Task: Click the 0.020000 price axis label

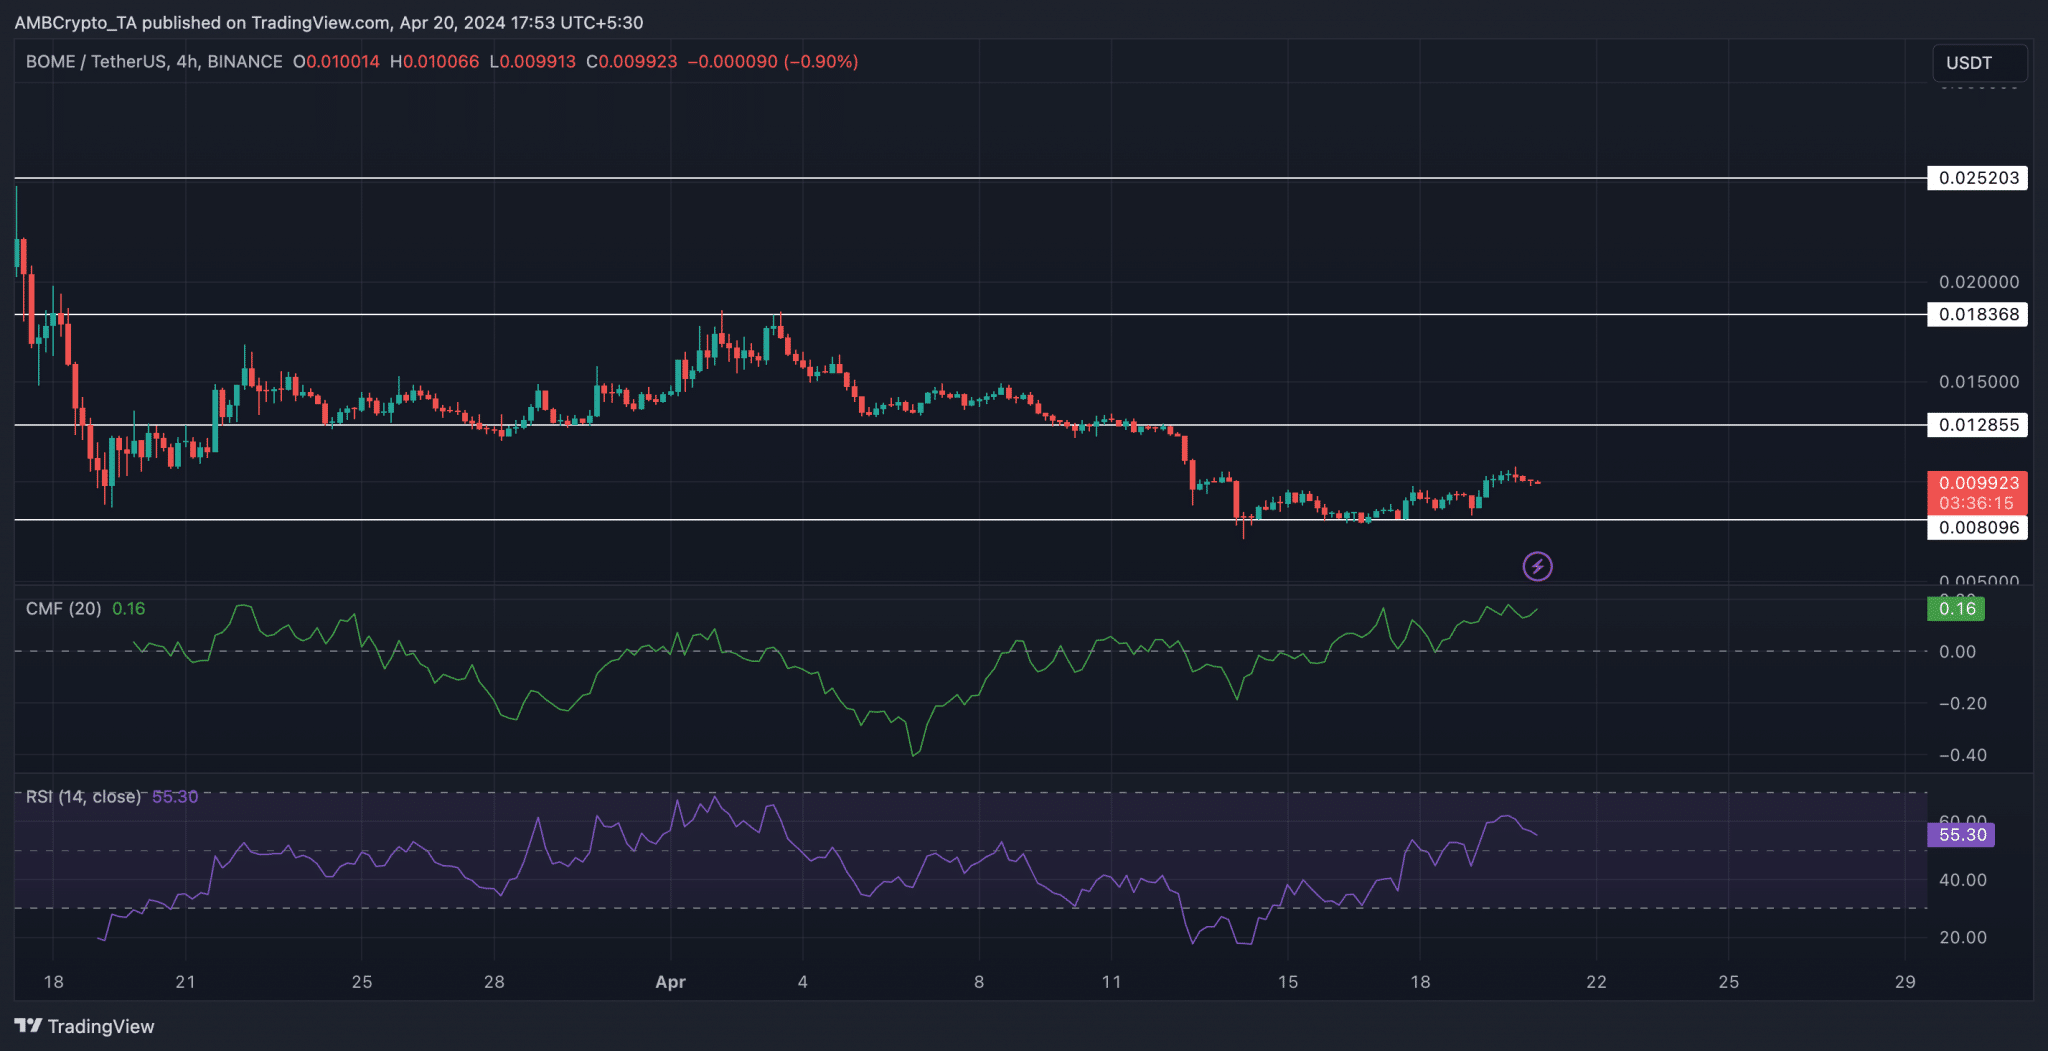Action: tap(1978, 282)
